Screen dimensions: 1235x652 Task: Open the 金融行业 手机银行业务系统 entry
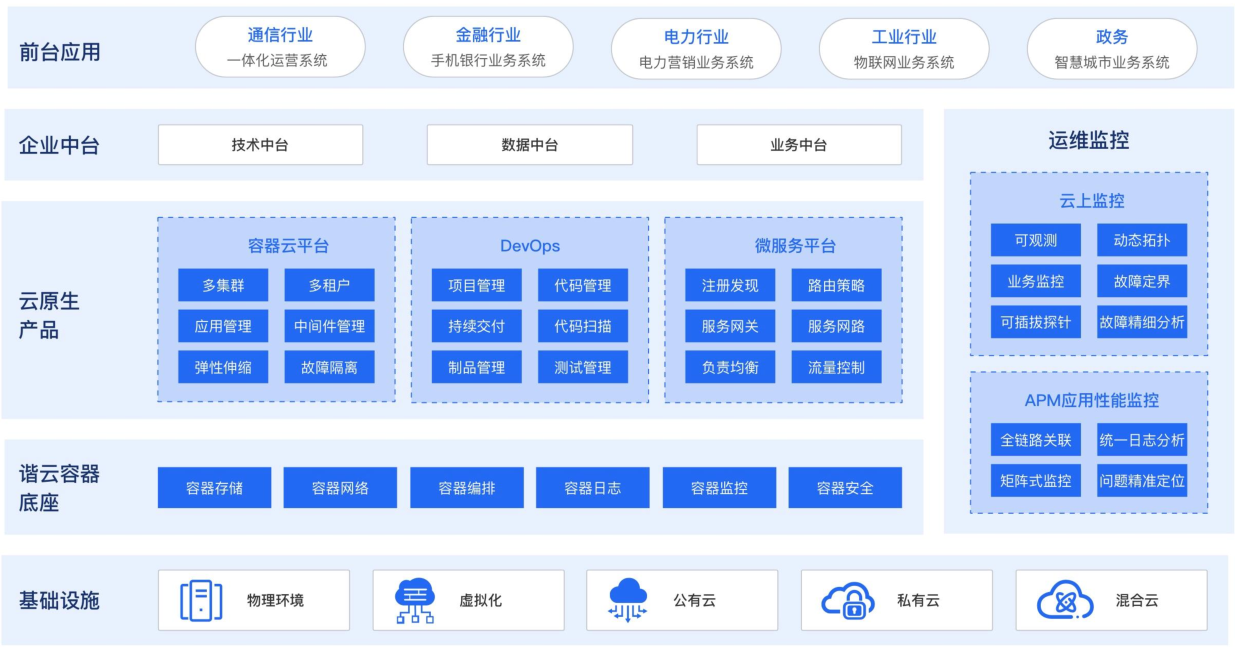click(488, 46)
